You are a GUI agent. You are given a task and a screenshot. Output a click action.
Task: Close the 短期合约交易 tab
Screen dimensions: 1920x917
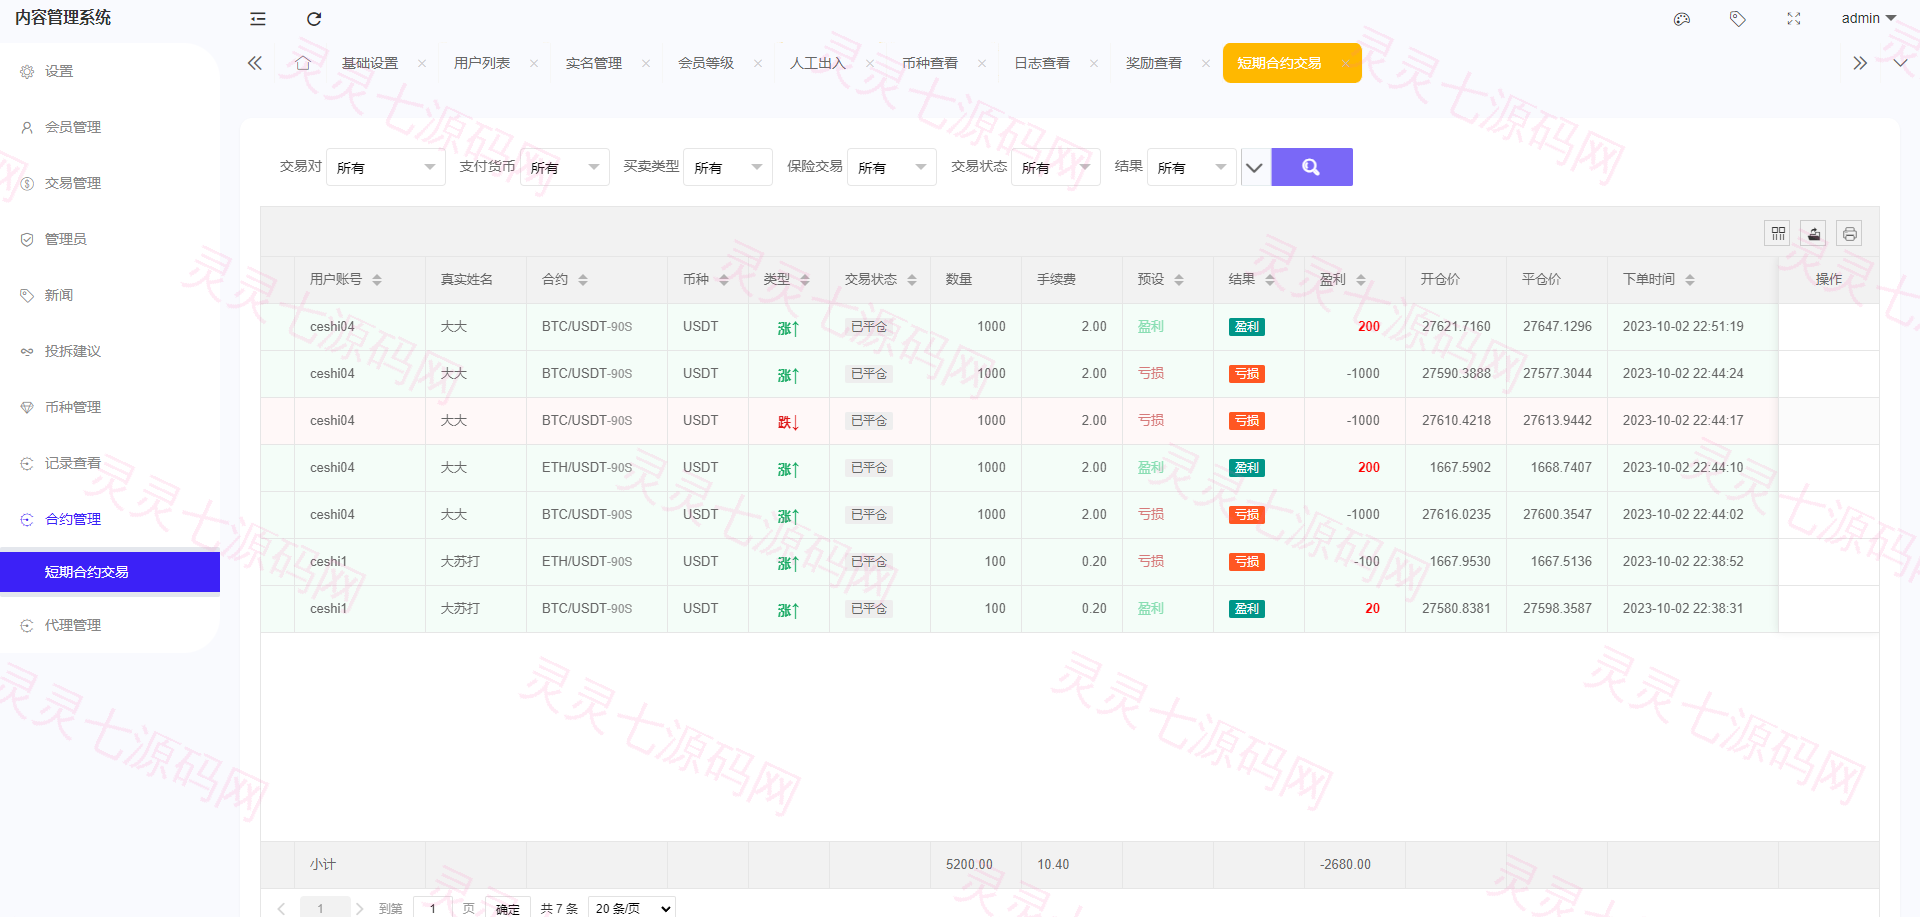[x=1345, y=64]
